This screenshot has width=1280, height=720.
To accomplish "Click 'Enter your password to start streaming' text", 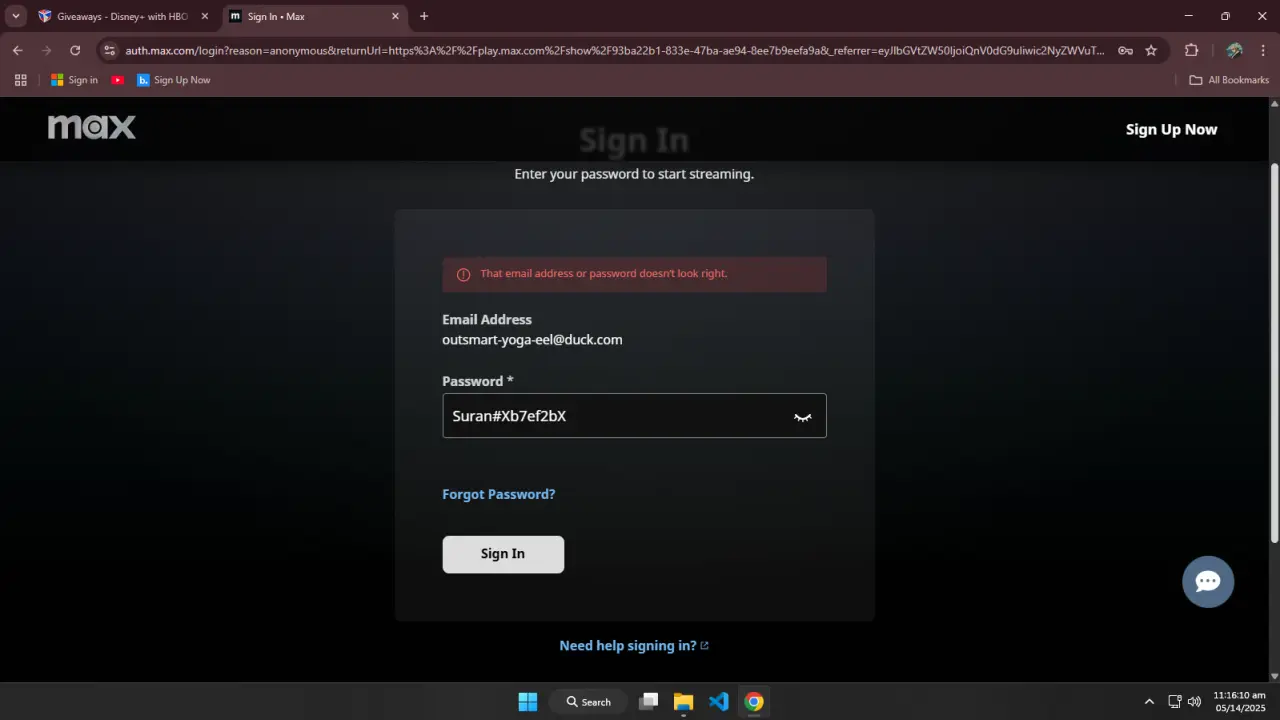I will (x=634, y=174).
